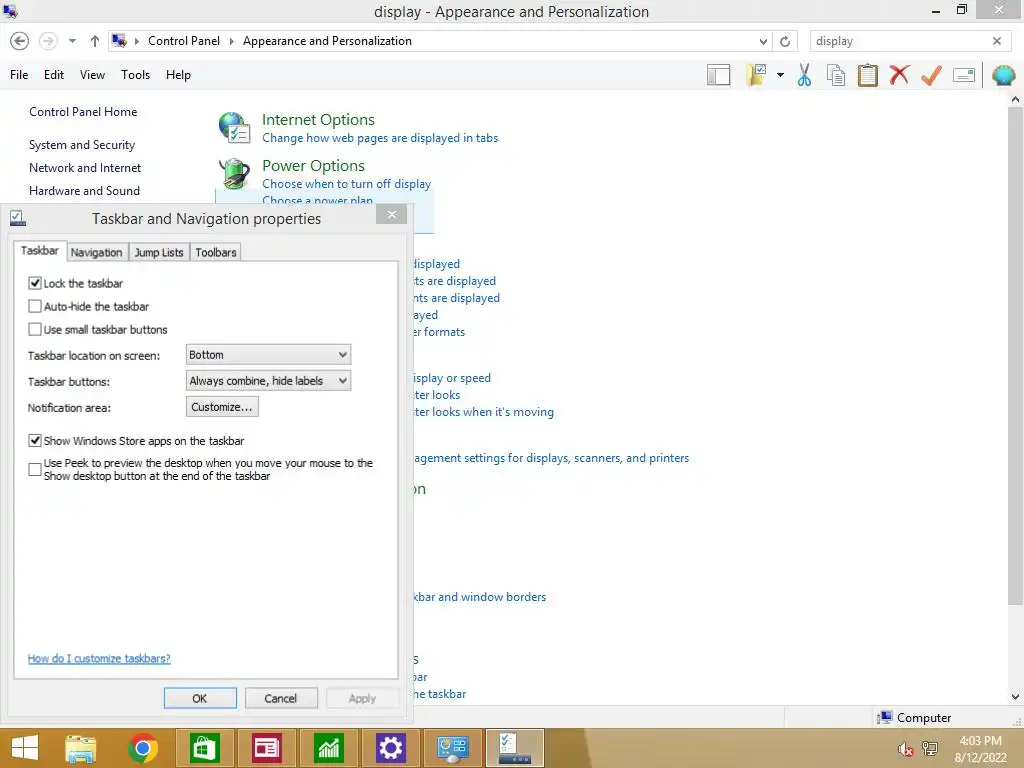Image resolution: width=1024 pixels, height=768 pixels.
Task: Refresh the Control Panel view
Action: click(x=785, y=41)
